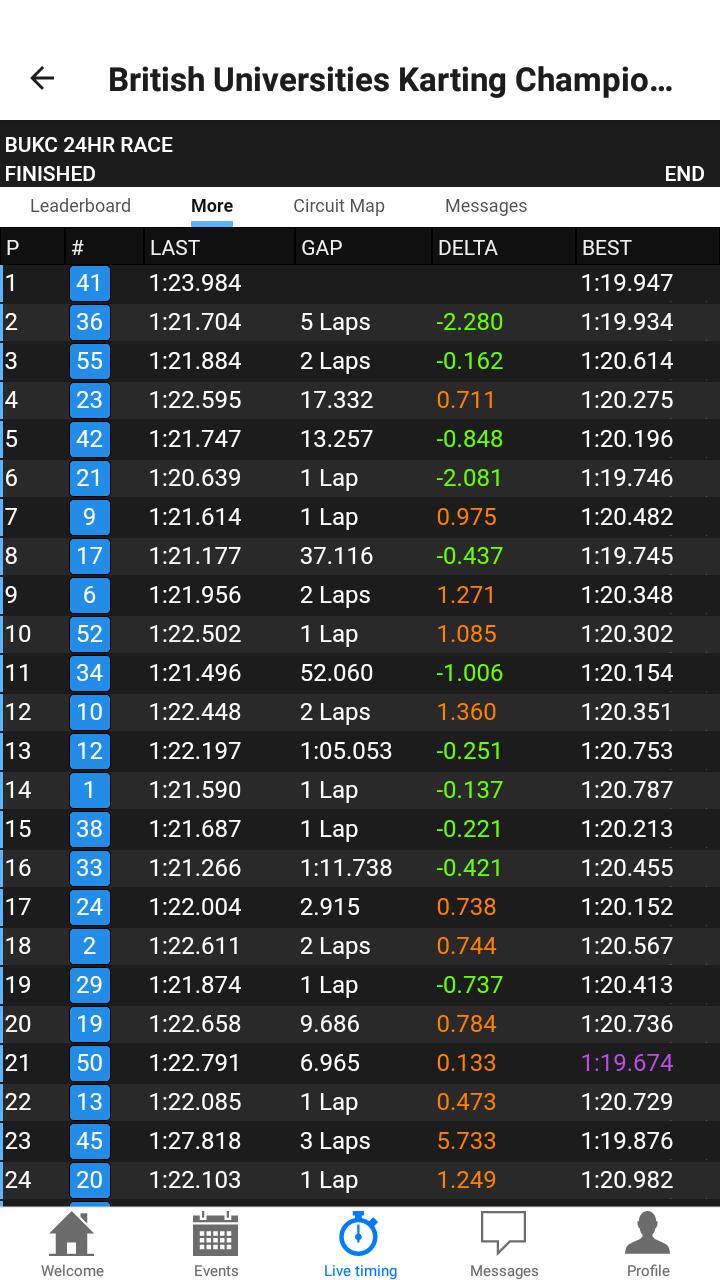The image size is (720, 1280).
Task: Click last lap time 1:20.639
Action: tap(195, 478)
